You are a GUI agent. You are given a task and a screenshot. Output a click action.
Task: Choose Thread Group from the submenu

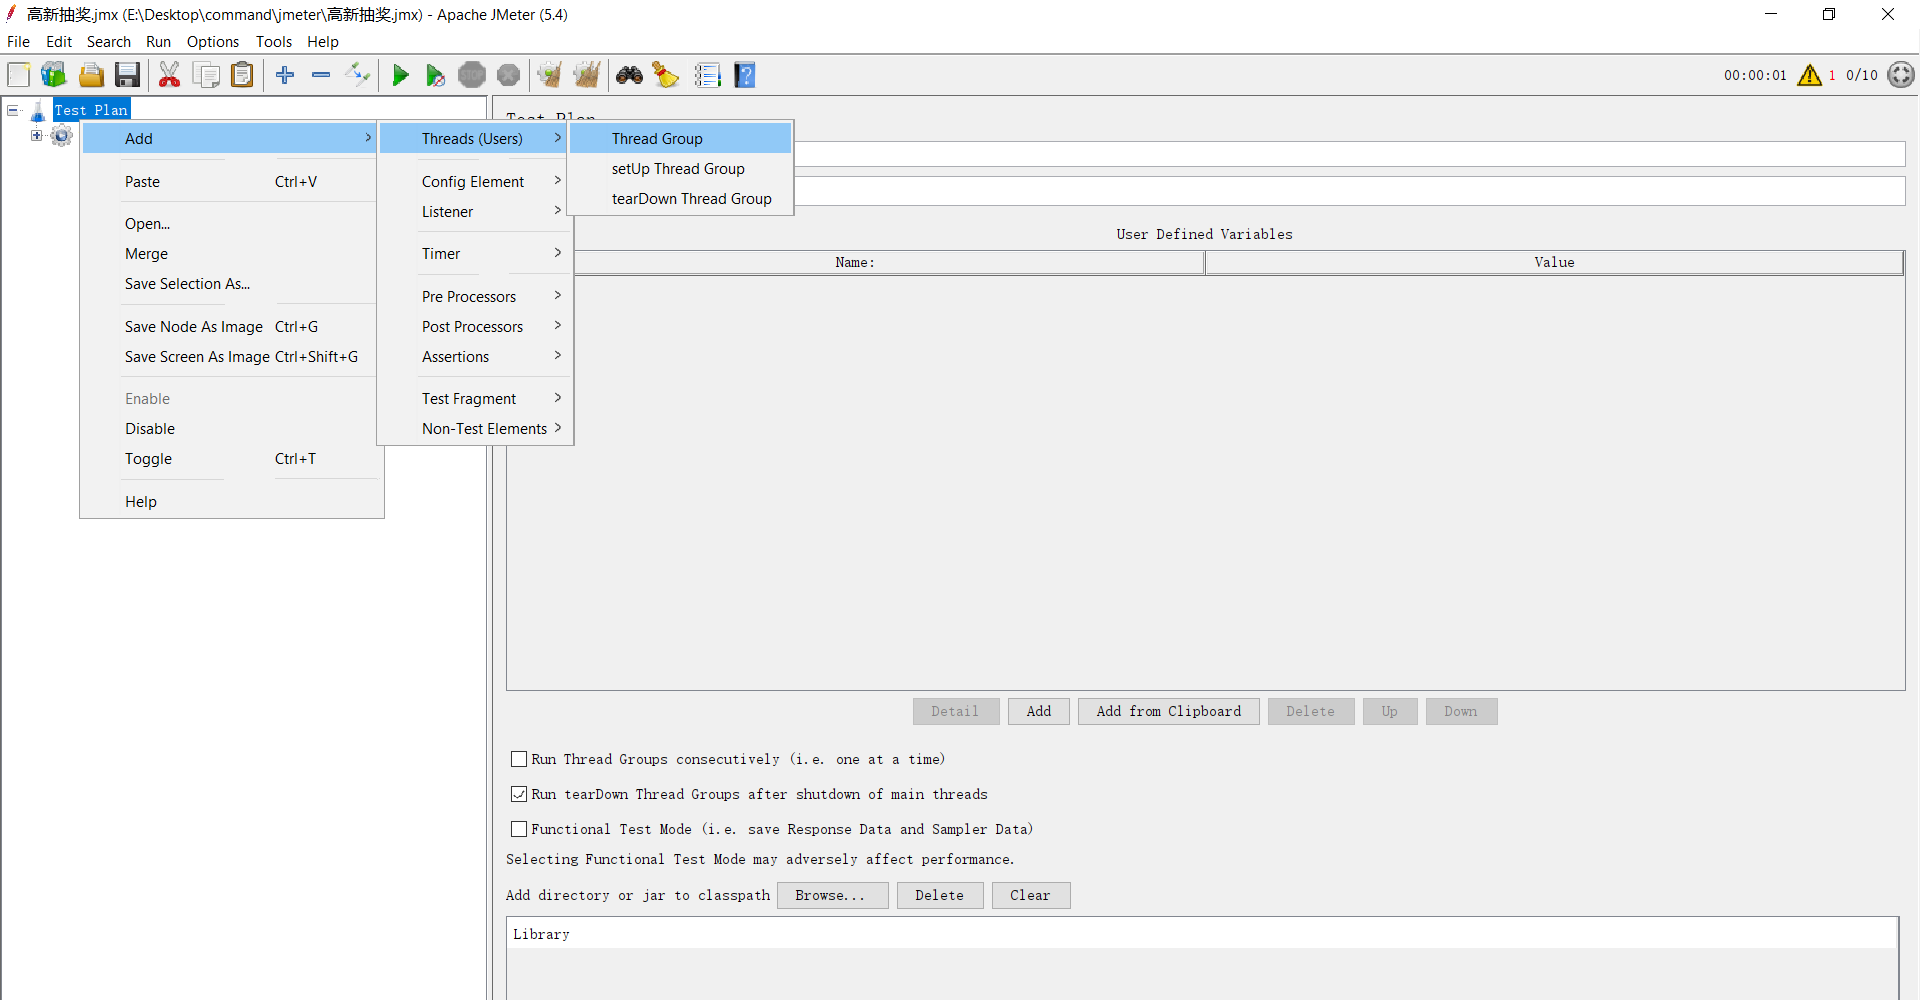pos(680,139)
